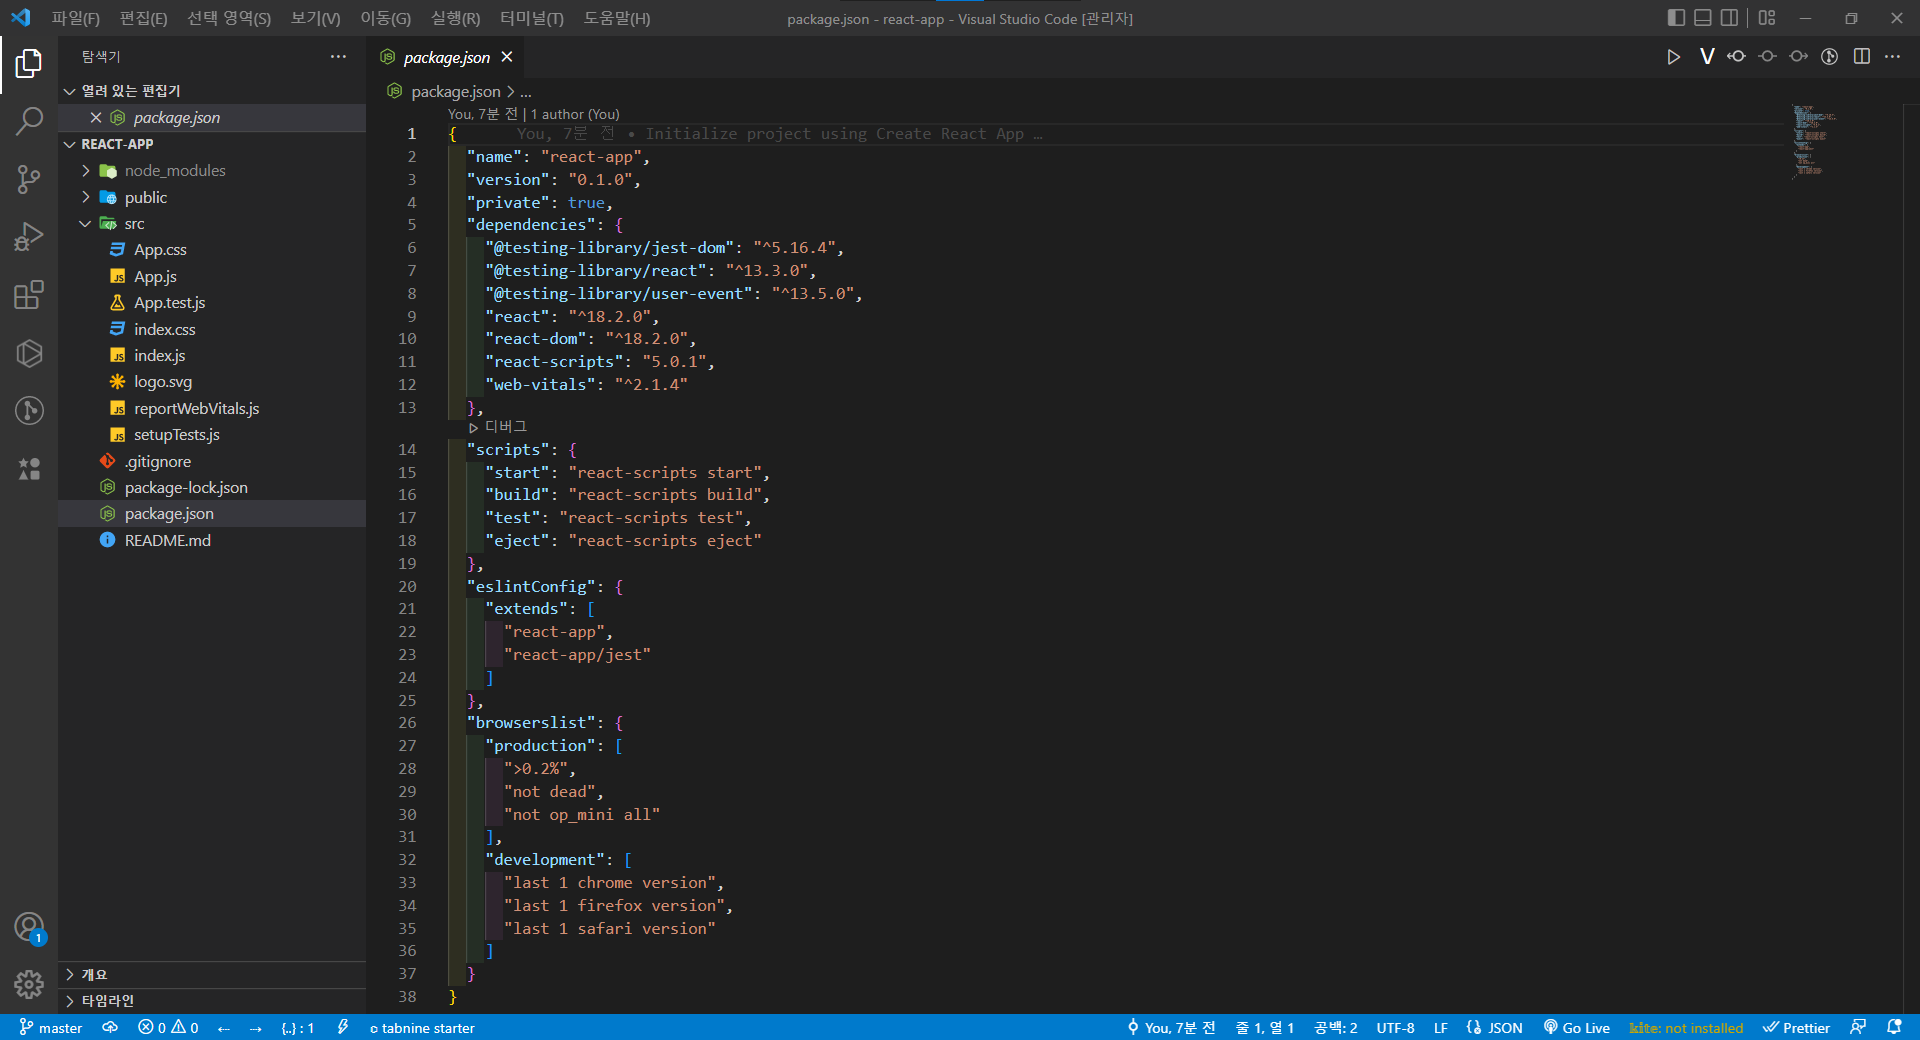Screen dimensions: 1920x1040
Task: Click the git blame You, 7분 전 status
Action: coord(1171,1028)
